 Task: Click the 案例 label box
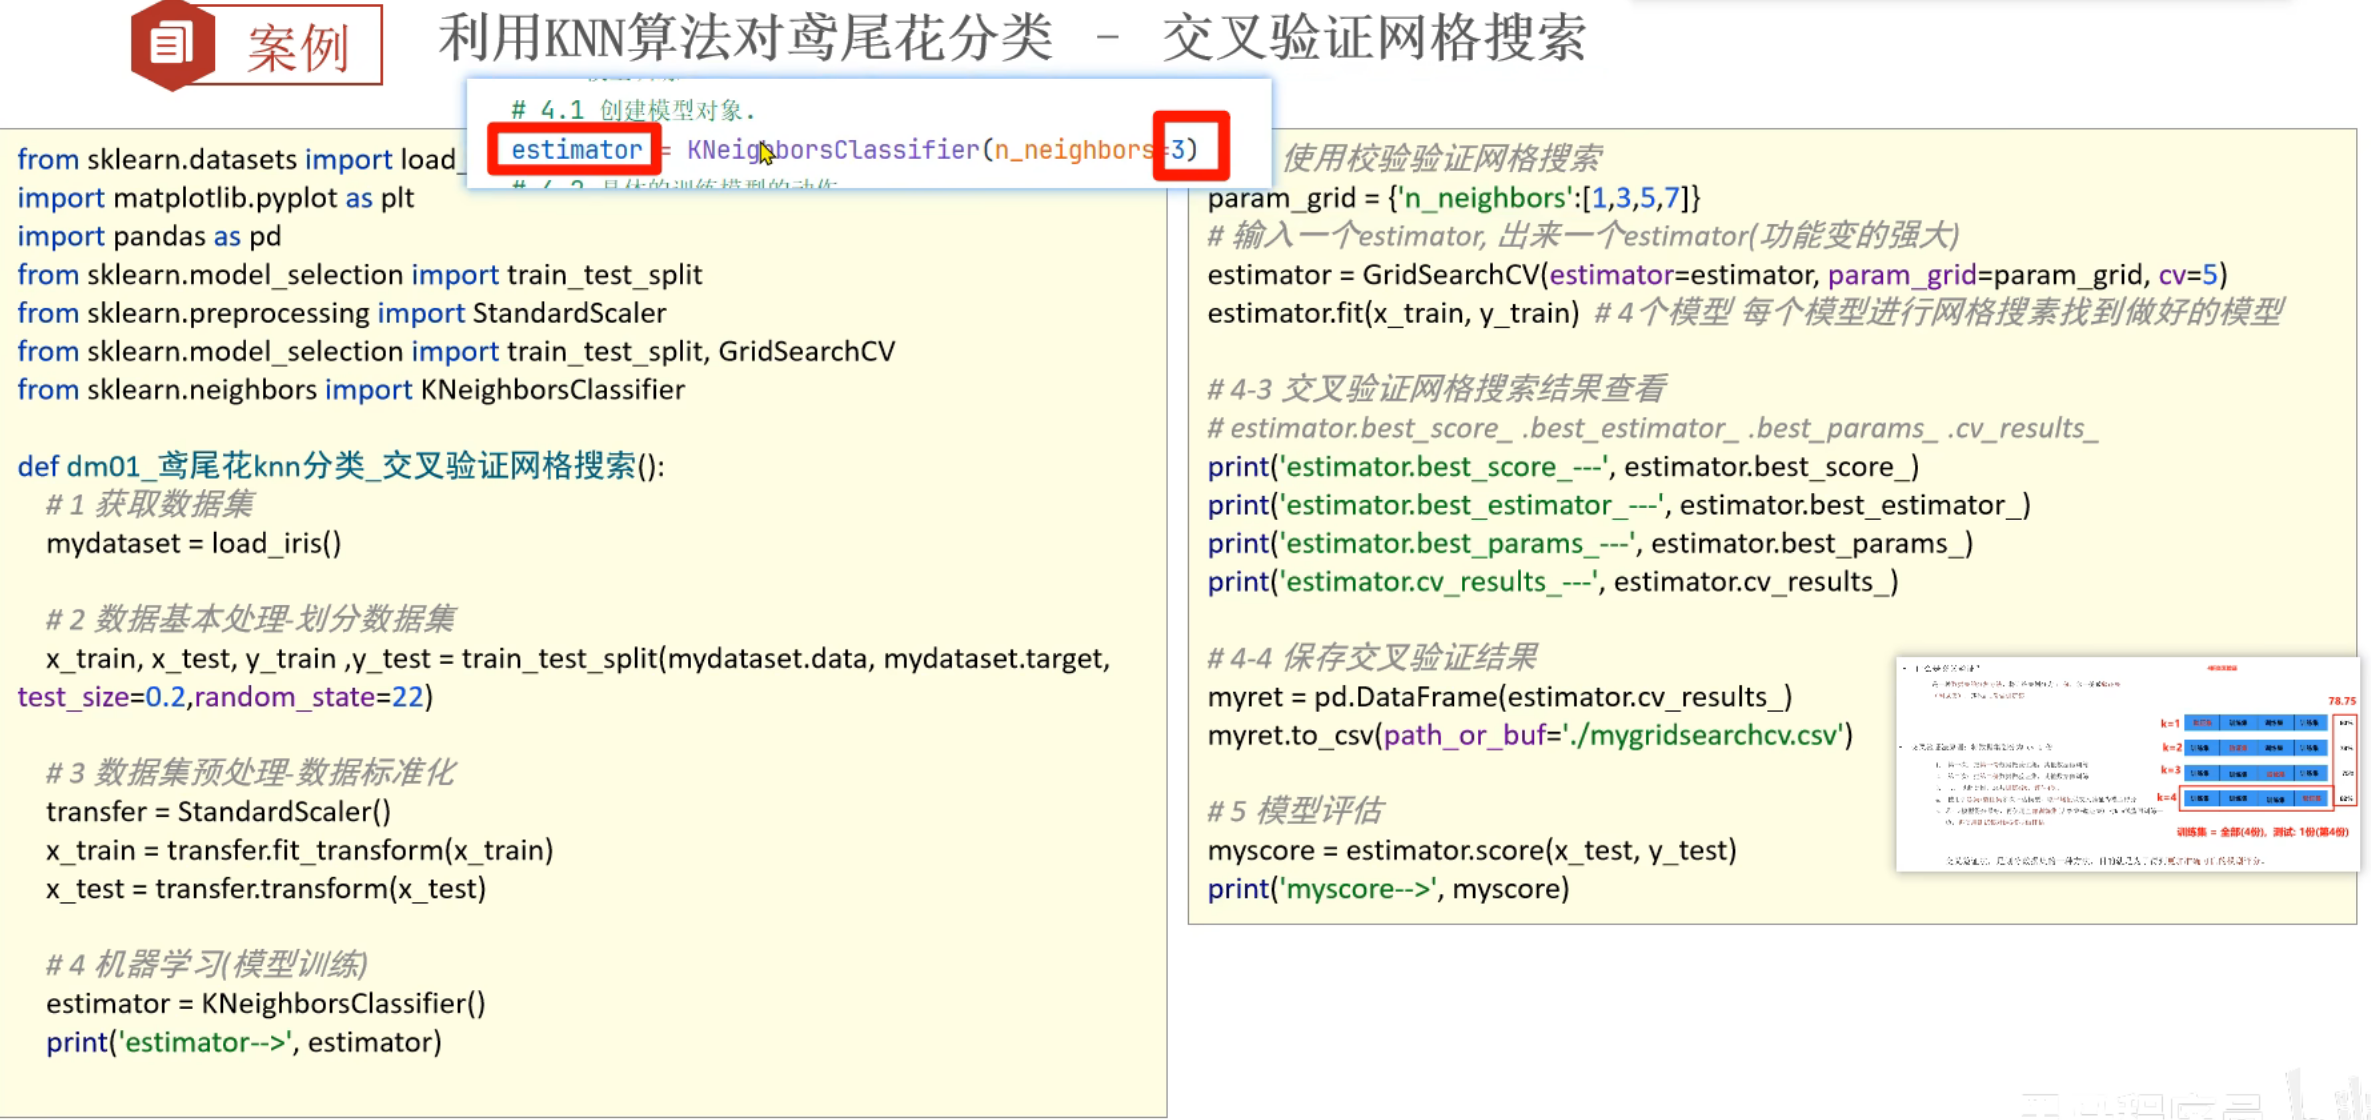pos(298,46)
